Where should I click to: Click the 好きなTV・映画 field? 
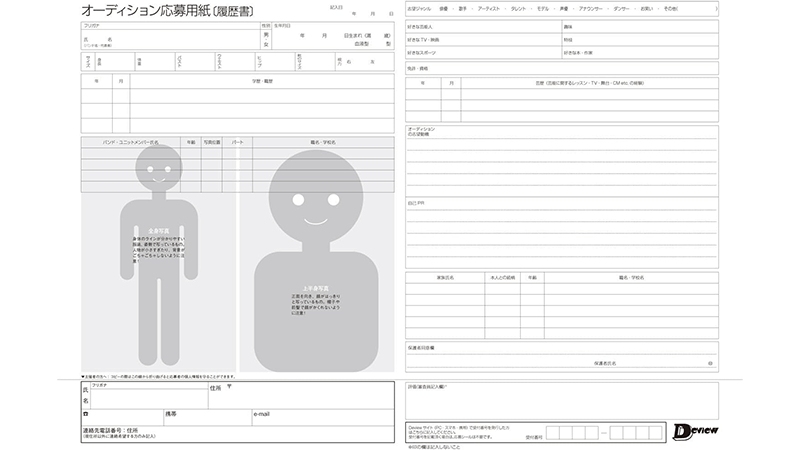(480, 38)
